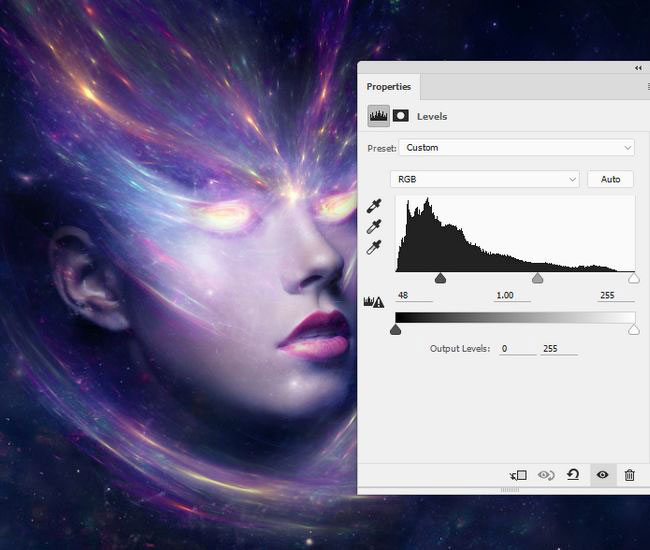Click the histogram recalculate warning icon

click(x=374, y=302)
